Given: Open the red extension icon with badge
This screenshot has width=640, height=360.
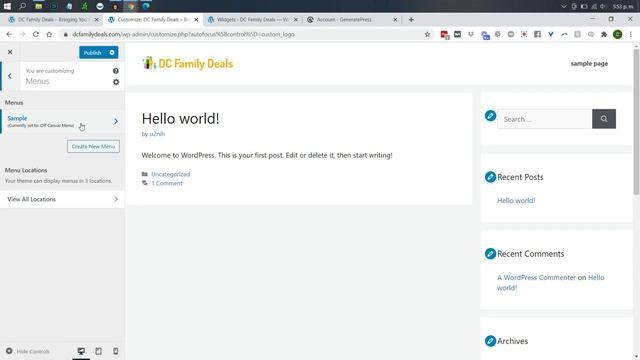Looking at the screenshot, I should [x=445, y=35].
